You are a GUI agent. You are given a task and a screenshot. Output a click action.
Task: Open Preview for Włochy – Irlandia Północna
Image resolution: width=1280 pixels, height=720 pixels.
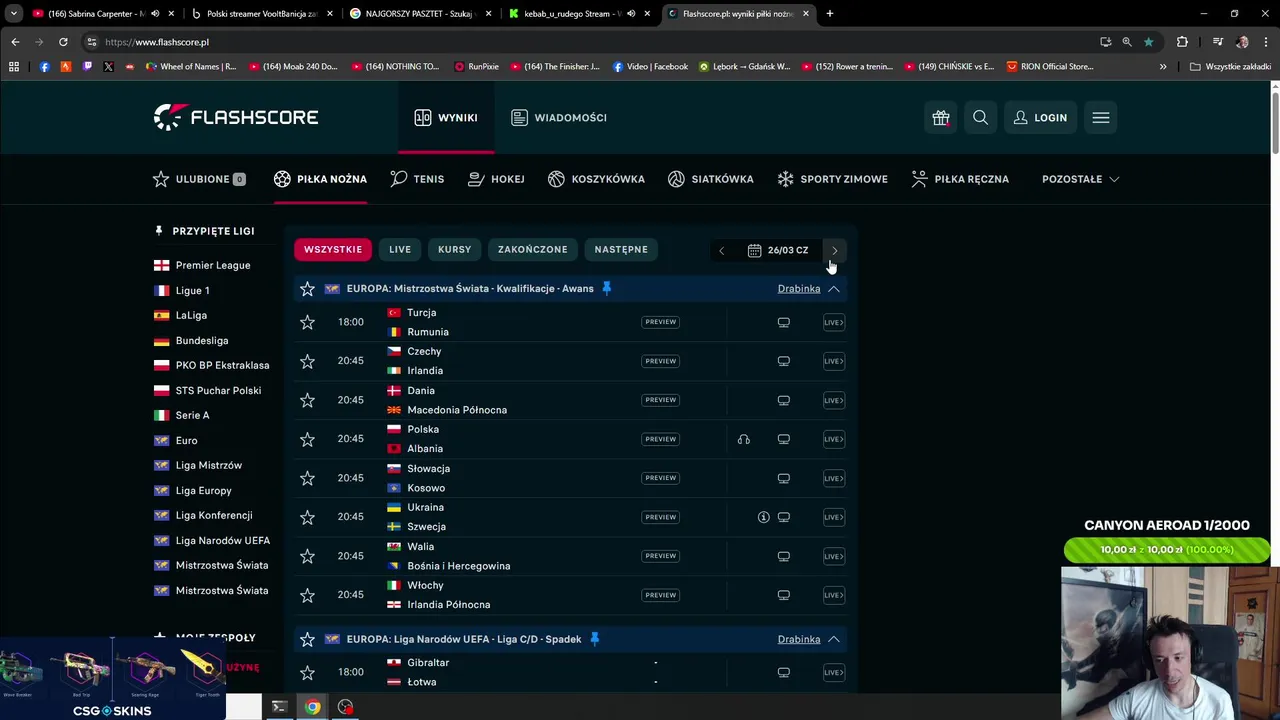point(660,595)
